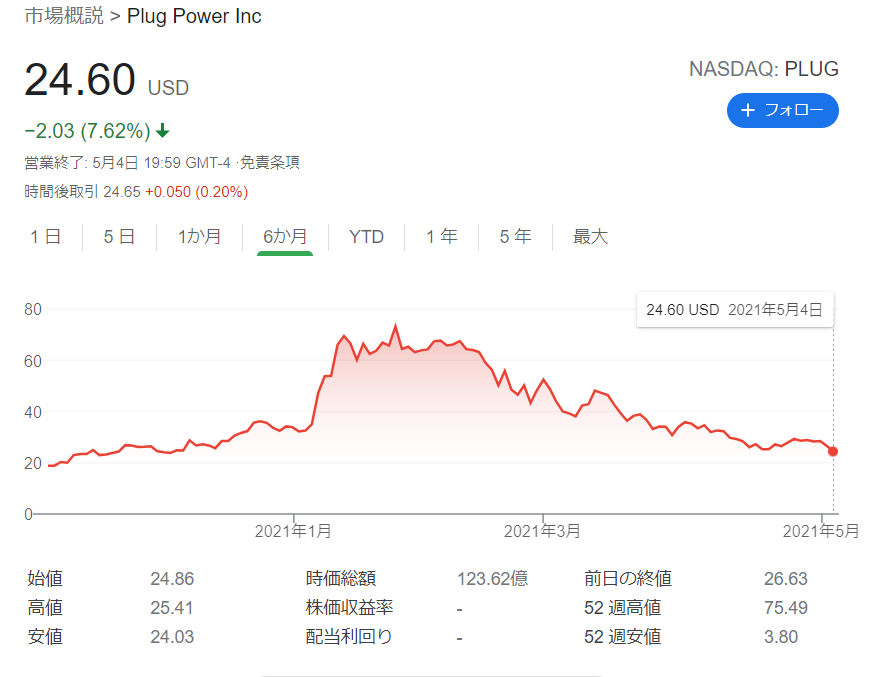Image resolution: width=871 pixels, height=677 pixels.
Task: Click the NASDAQ: PLUG ticker label
Action: (x=764, y=69)
